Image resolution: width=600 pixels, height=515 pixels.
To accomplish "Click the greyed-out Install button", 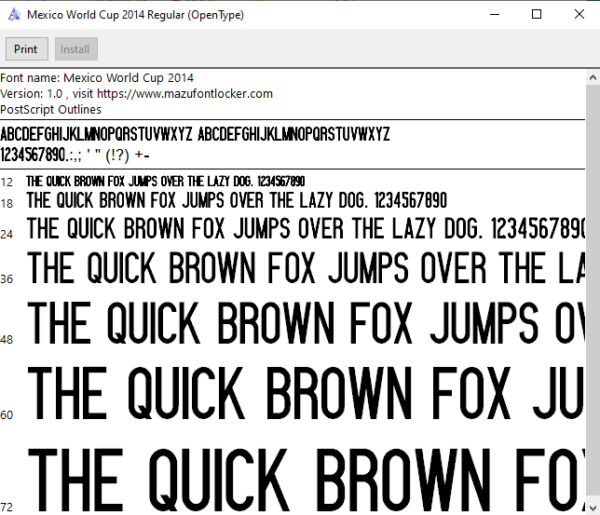I will [x=76, y=49].
